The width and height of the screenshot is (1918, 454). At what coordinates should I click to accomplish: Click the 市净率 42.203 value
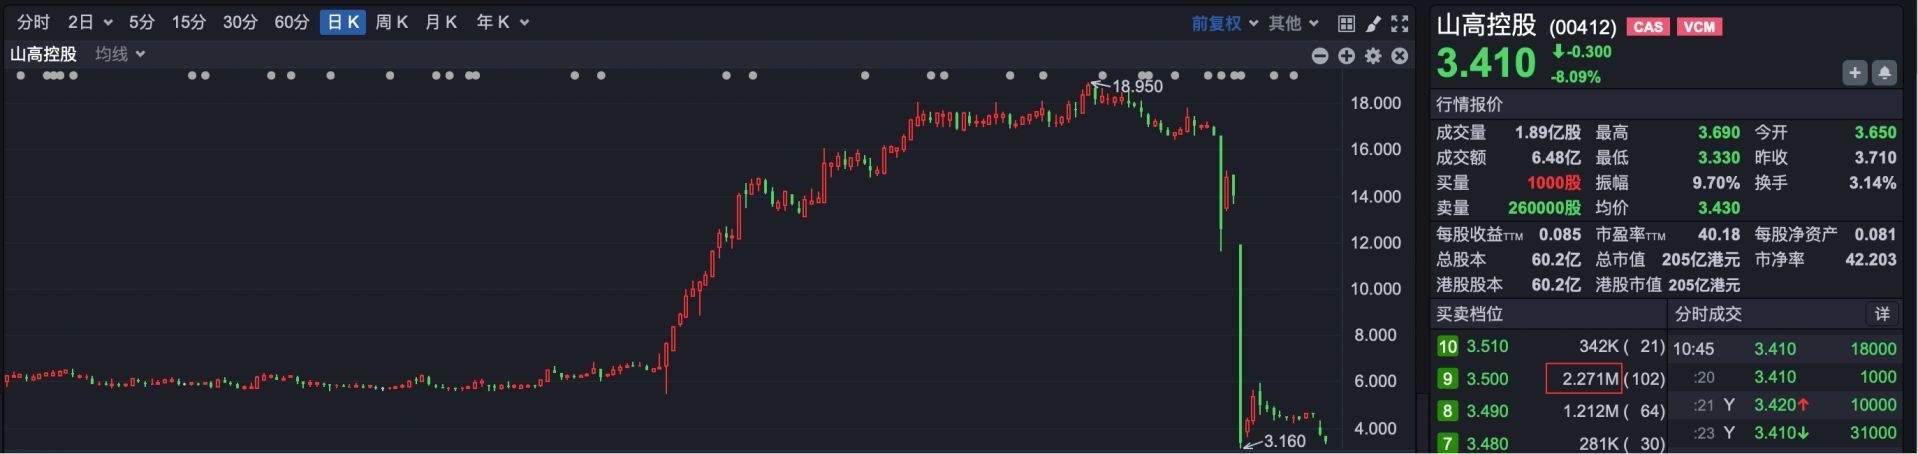[1871, 259]
